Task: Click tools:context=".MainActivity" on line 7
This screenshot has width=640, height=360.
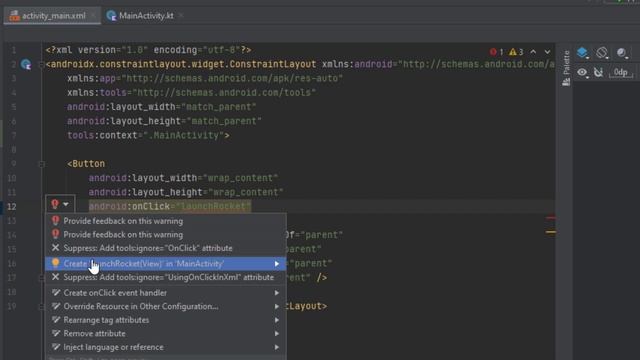Action: [148, 135]
